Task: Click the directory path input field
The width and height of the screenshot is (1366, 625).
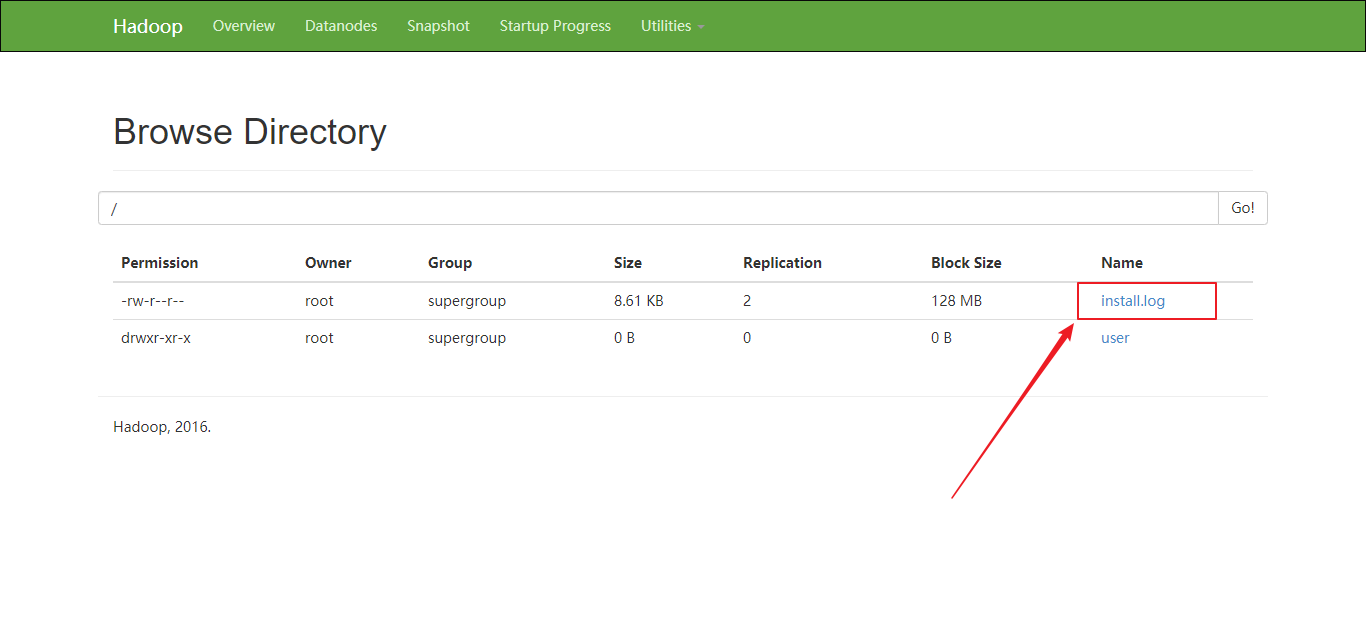Action: (658, 208)
